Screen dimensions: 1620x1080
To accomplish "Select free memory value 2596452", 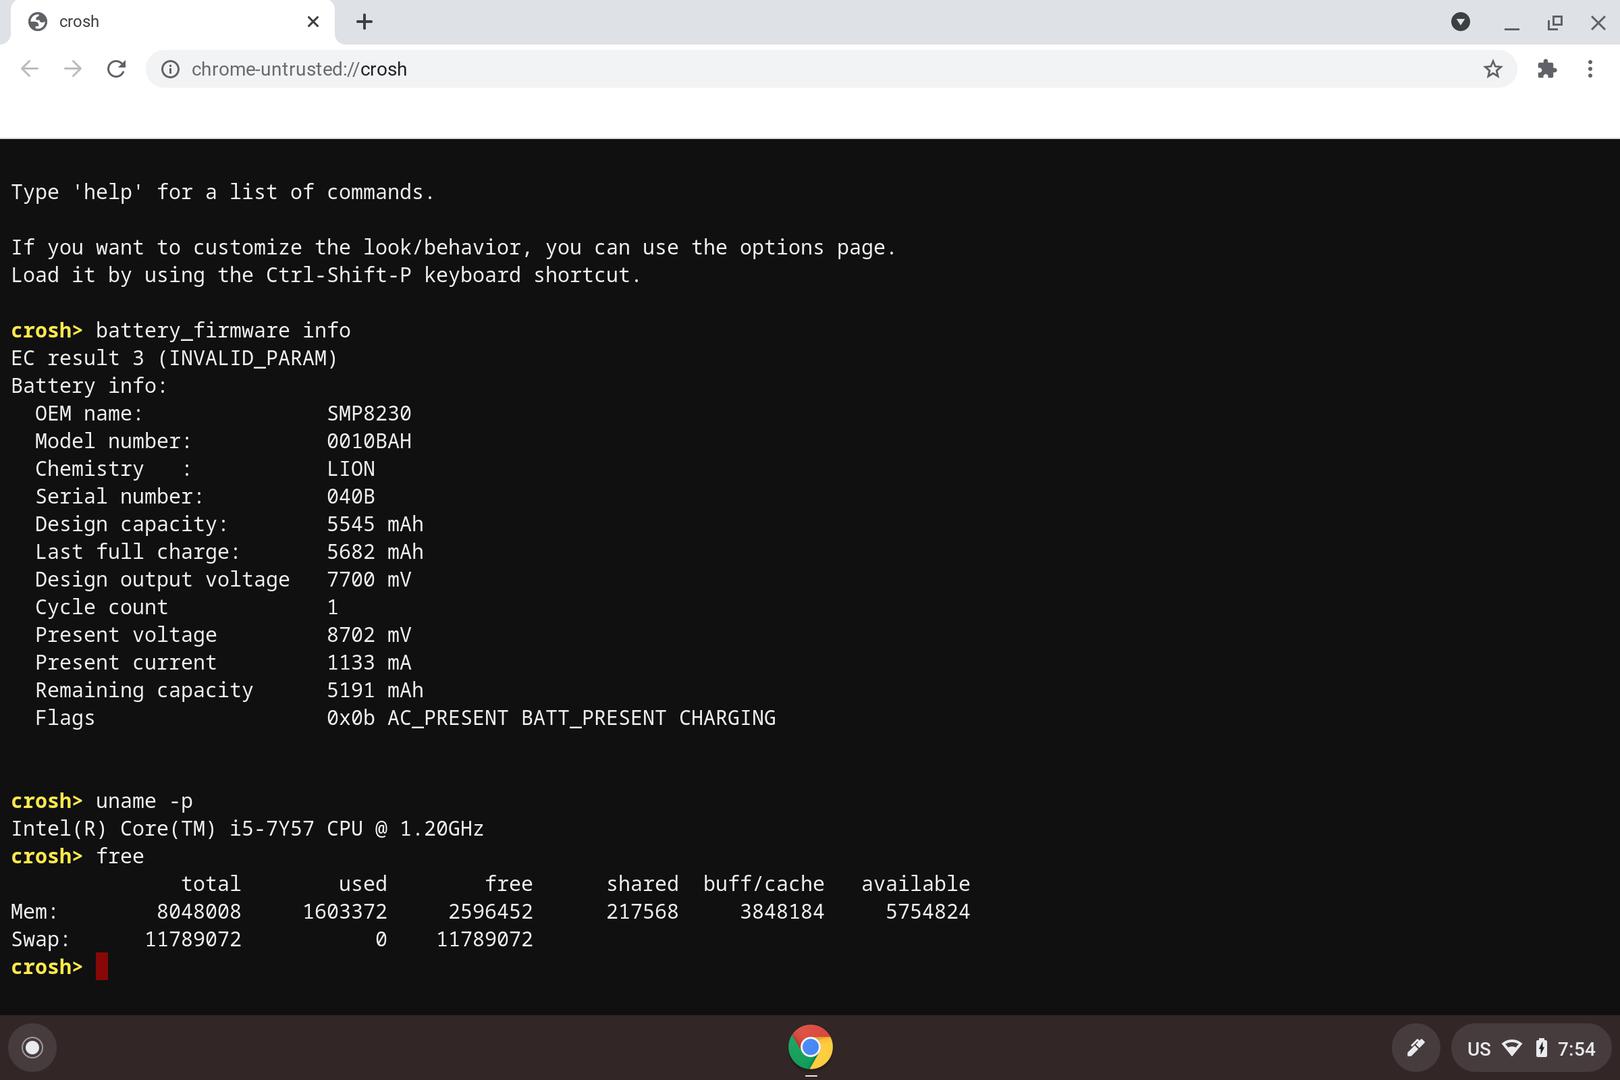I will point(491,912).
